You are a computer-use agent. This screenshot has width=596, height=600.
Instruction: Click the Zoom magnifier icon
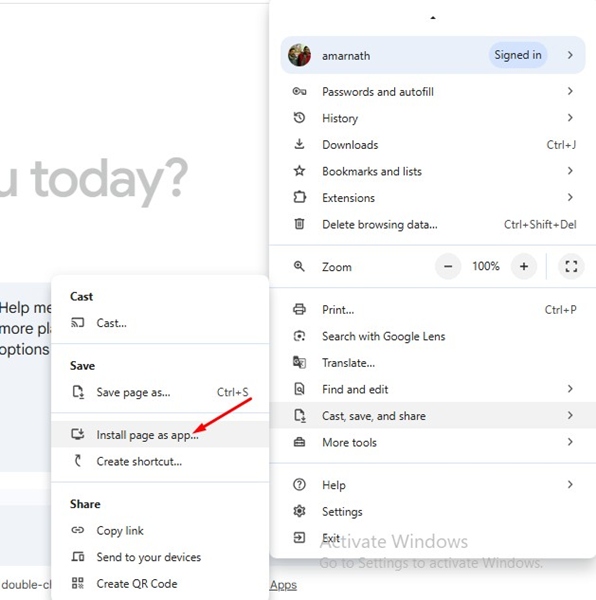[299, 266]
